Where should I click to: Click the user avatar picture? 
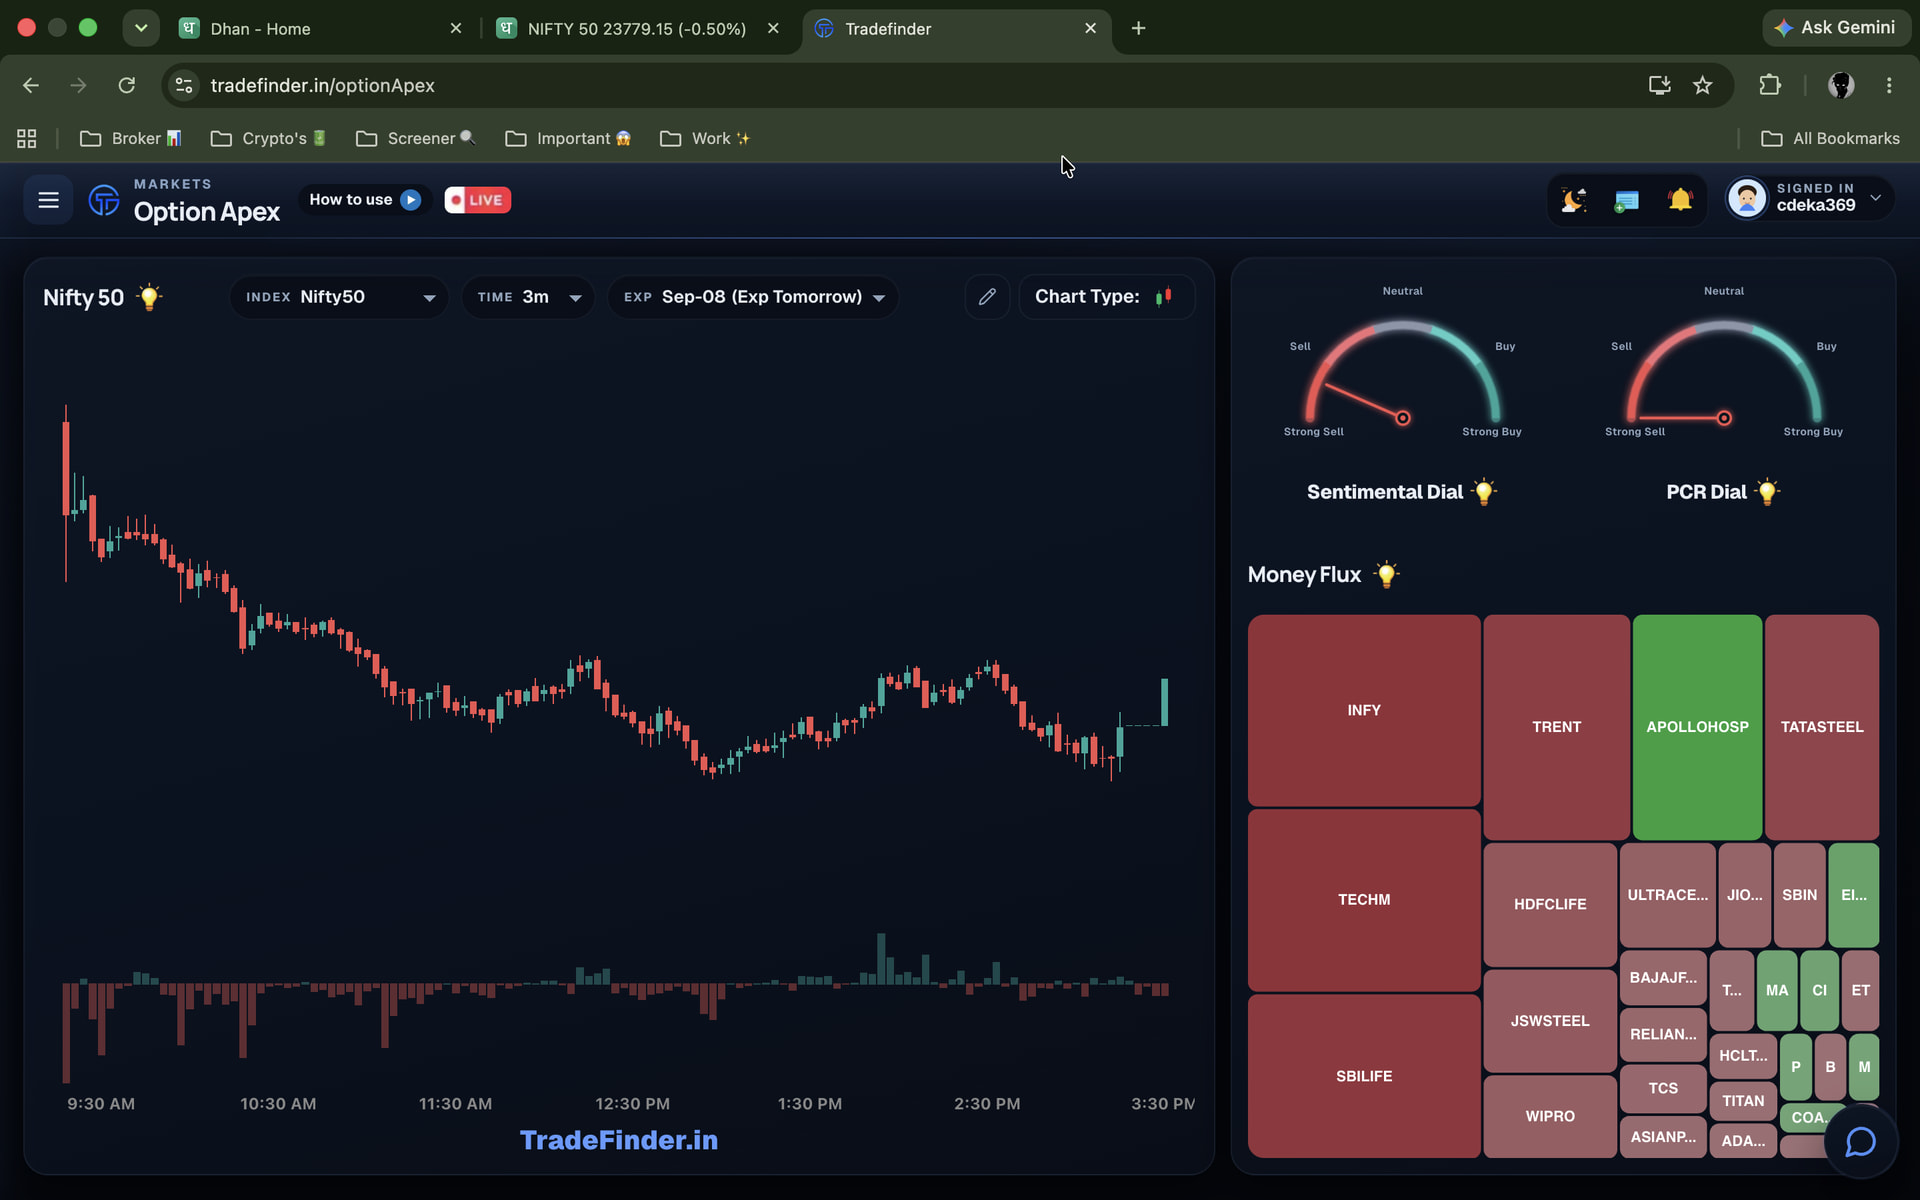click(x=1747, y=198)
